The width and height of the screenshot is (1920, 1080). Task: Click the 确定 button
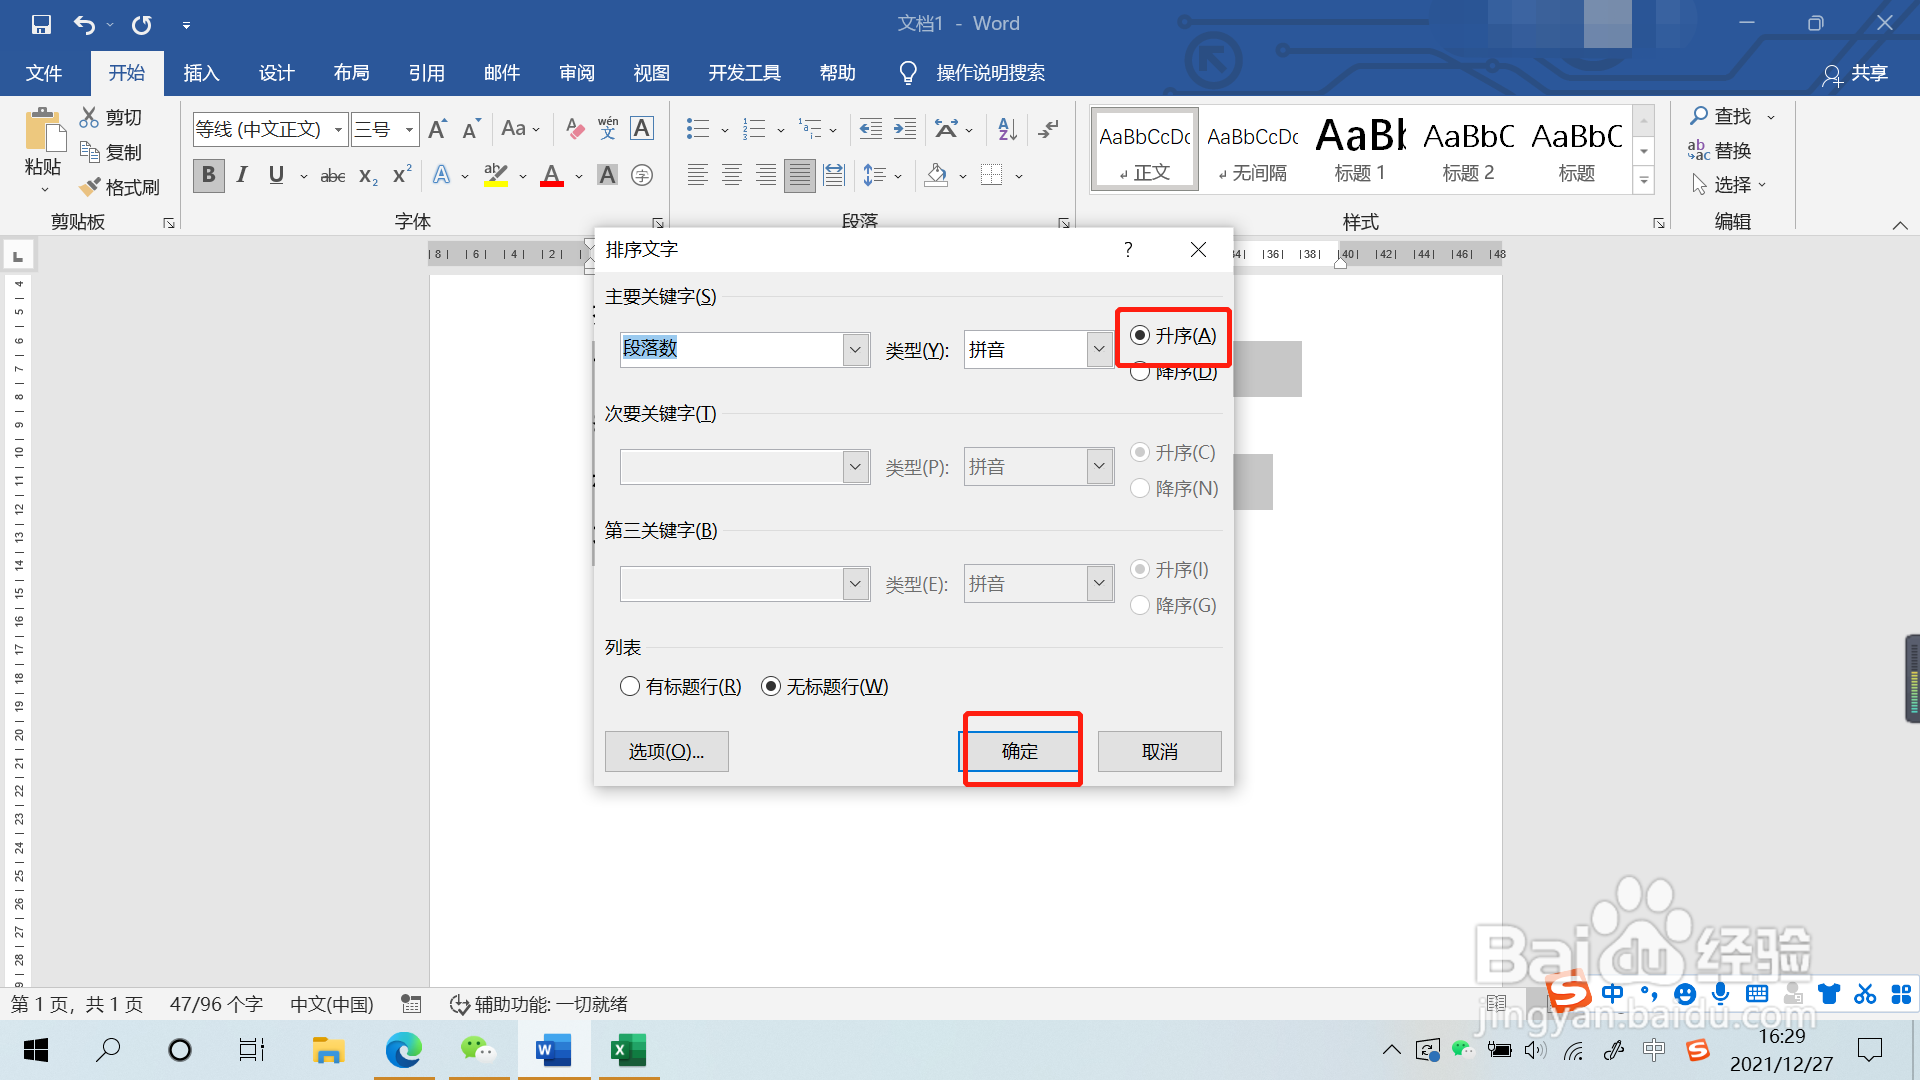pyautogui.click(x=1020, y=751)
